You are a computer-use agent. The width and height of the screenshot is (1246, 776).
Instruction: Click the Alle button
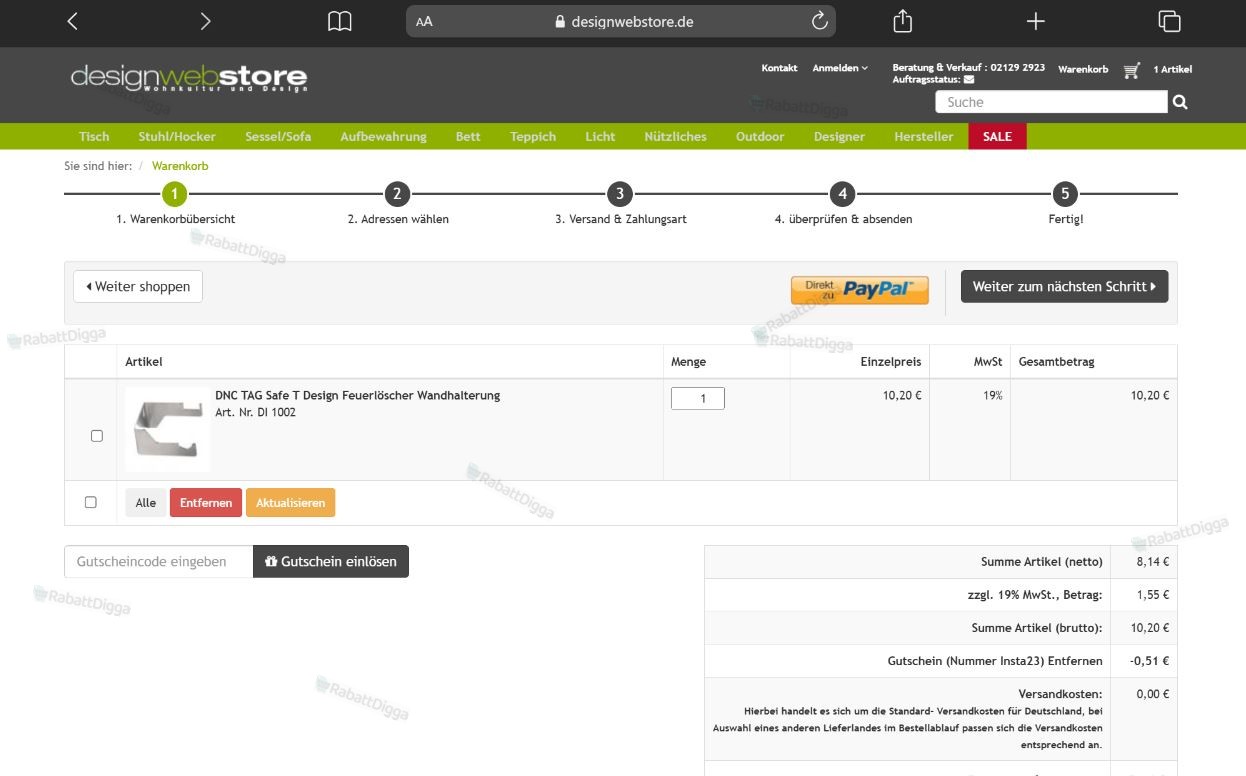coord(146,503)
